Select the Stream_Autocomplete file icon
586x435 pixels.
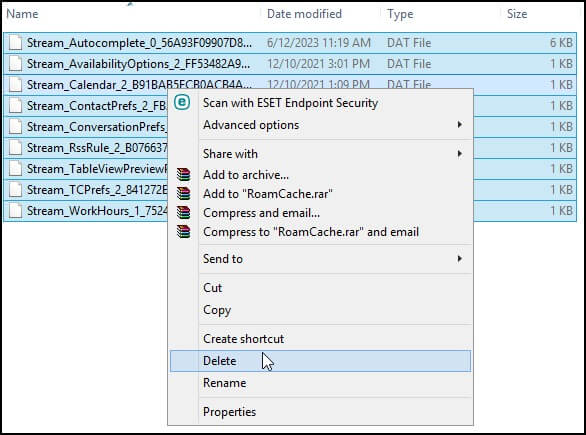tap(15, 43)
